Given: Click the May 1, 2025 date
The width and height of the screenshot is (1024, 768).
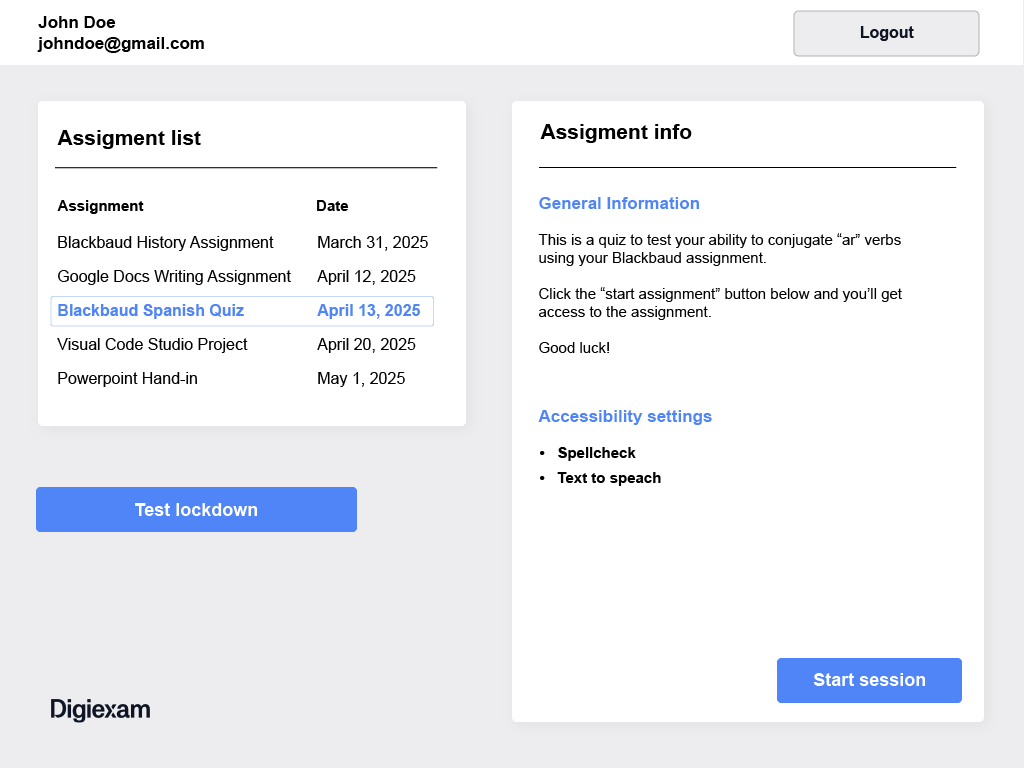Looking at the screenshot, I should tap(361, 378).
